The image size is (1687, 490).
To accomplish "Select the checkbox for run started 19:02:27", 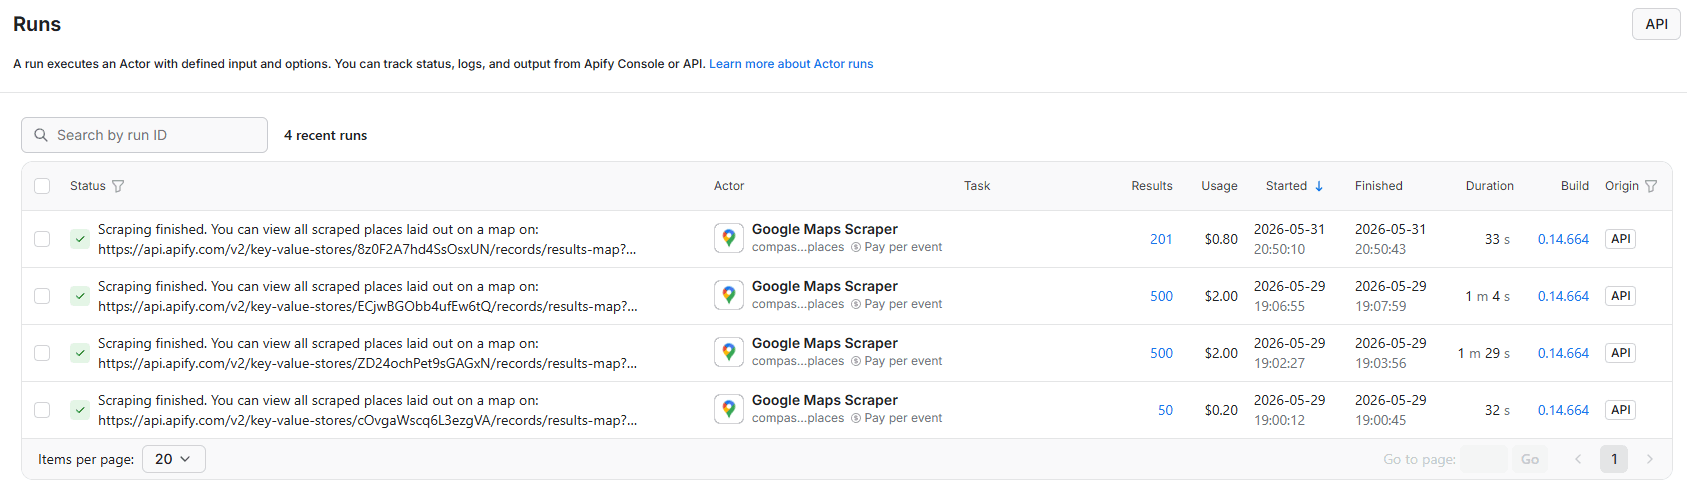I will [x=42, y=353].
